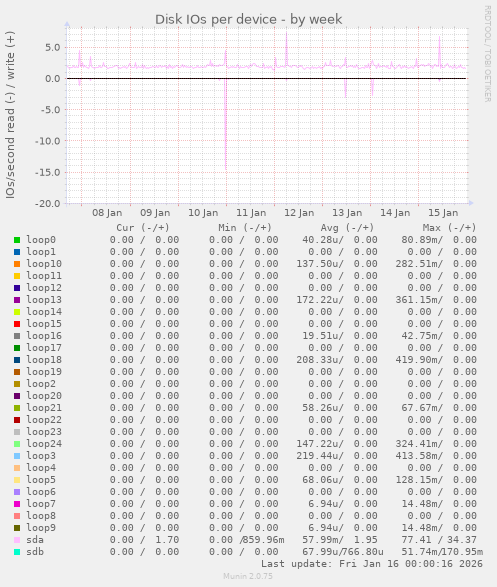The width and height of the screenshot is (497, 587).
Task: Click the Munin 2.0.75 footer text
Action: 248,576
